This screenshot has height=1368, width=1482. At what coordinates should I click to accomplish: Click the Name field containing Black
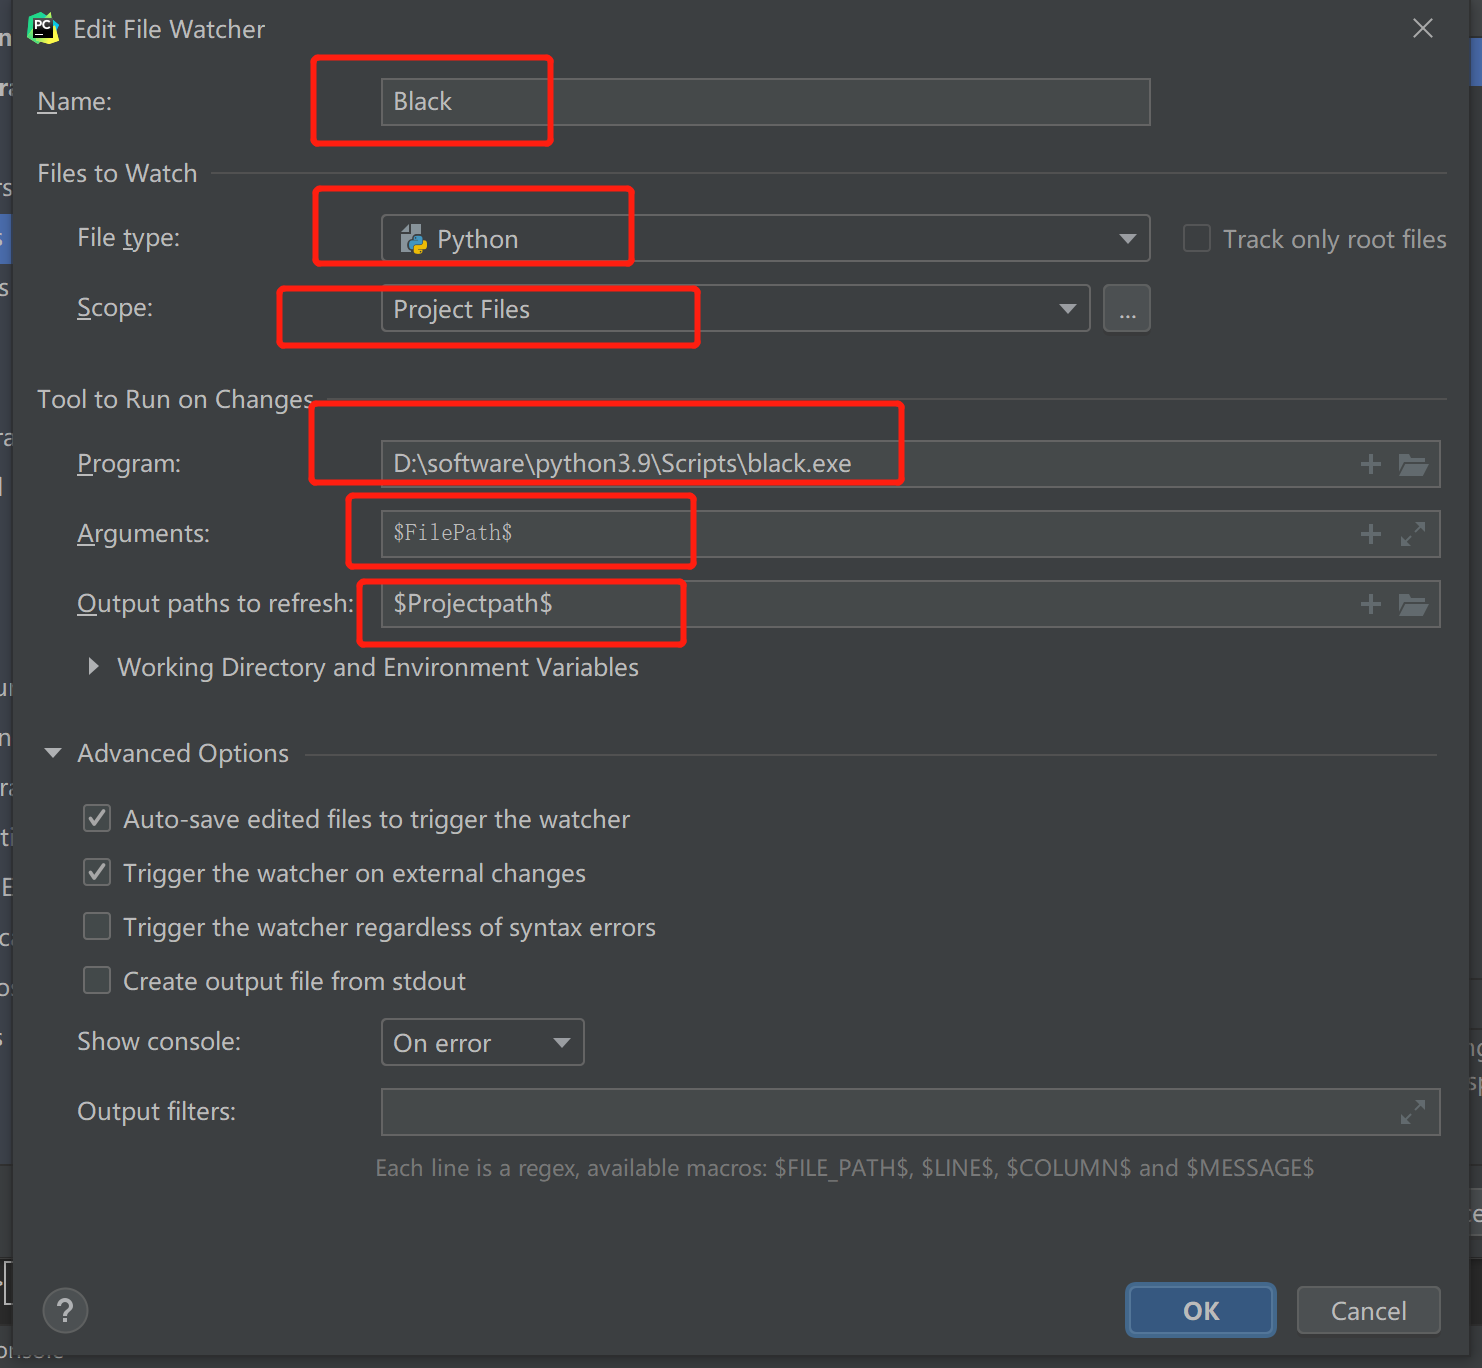(x=765, y=102)
